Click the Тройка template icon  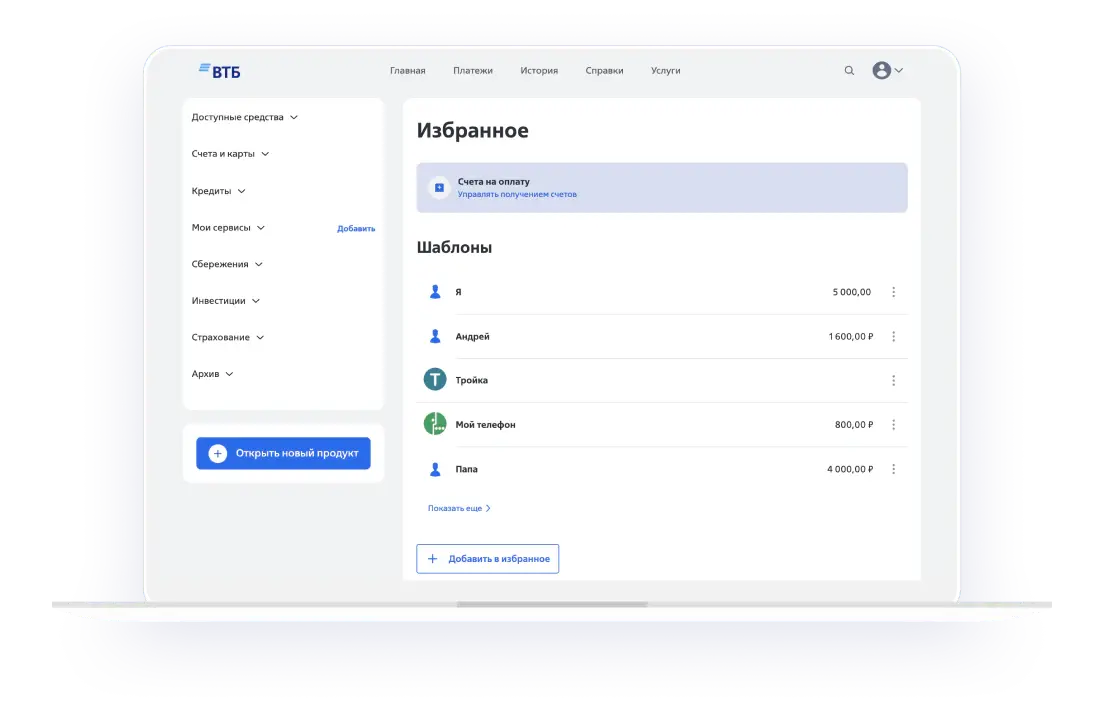click(435, 380)
